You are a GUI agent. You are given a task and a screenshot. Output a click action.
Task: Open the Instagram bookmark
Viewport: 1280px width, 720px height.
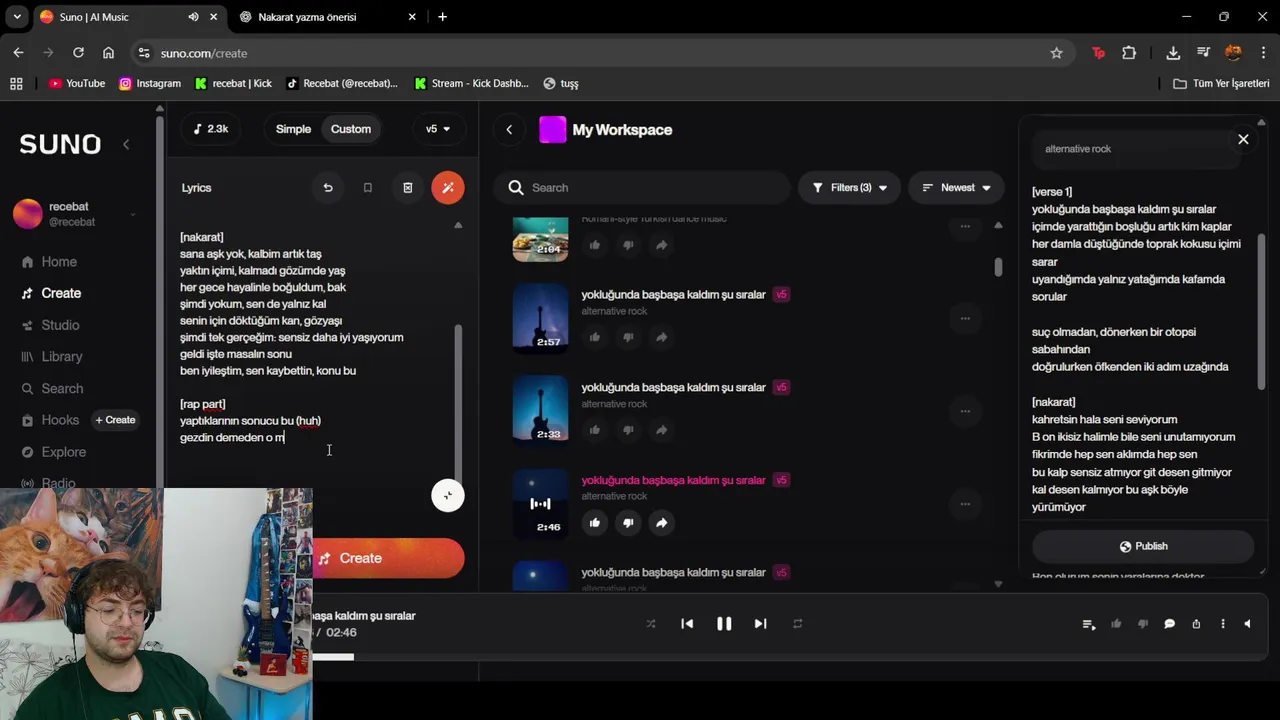coord(150,84)
